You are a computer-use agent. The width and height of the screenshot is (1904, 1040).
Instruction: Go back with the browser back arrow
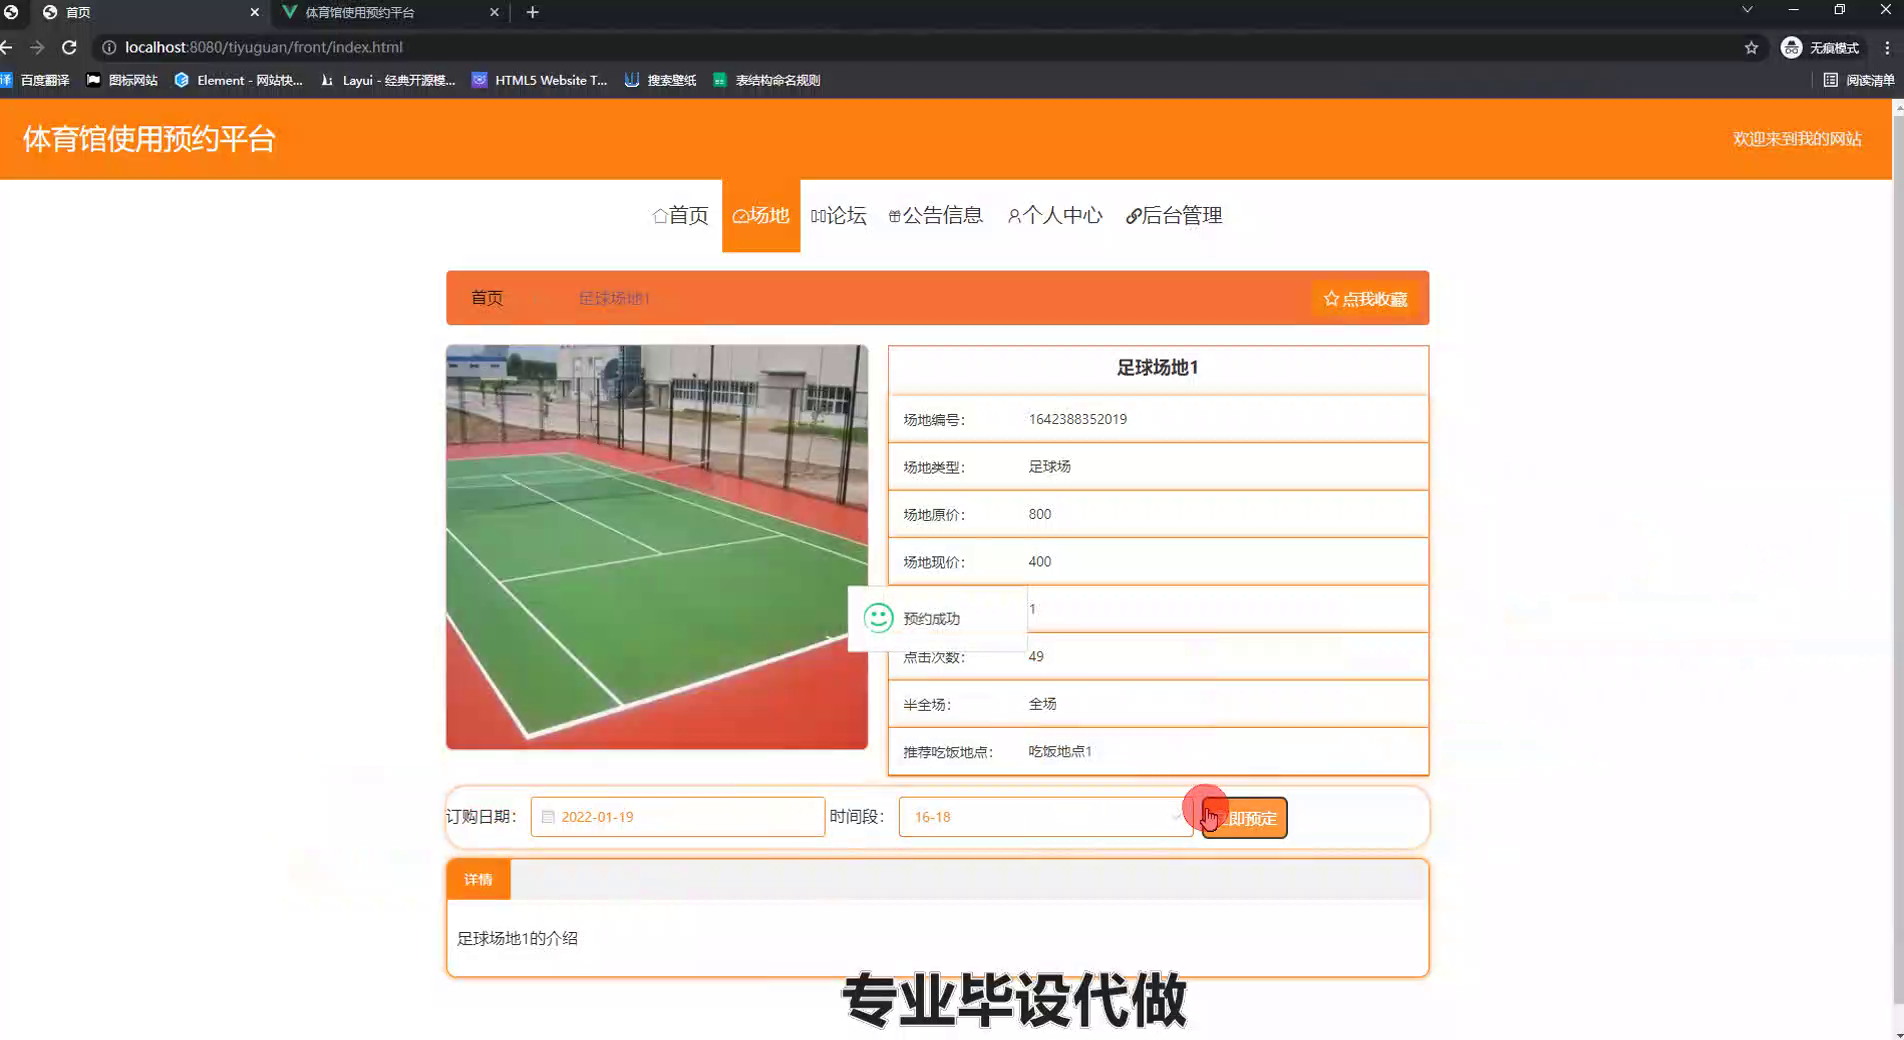tap(7, 47)
